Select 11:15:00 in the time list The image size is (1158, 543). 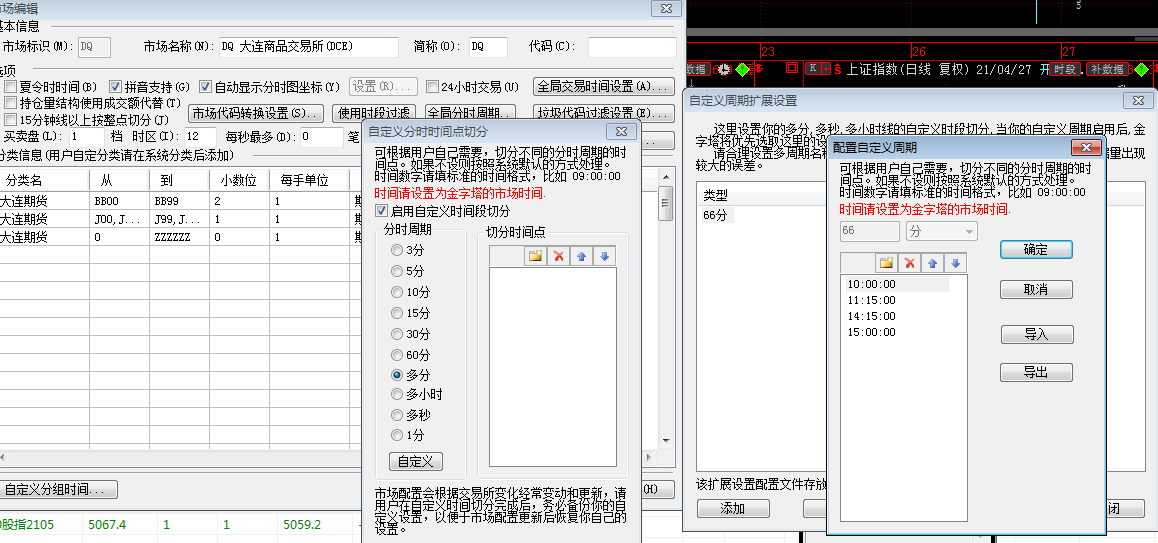point(871,300)
